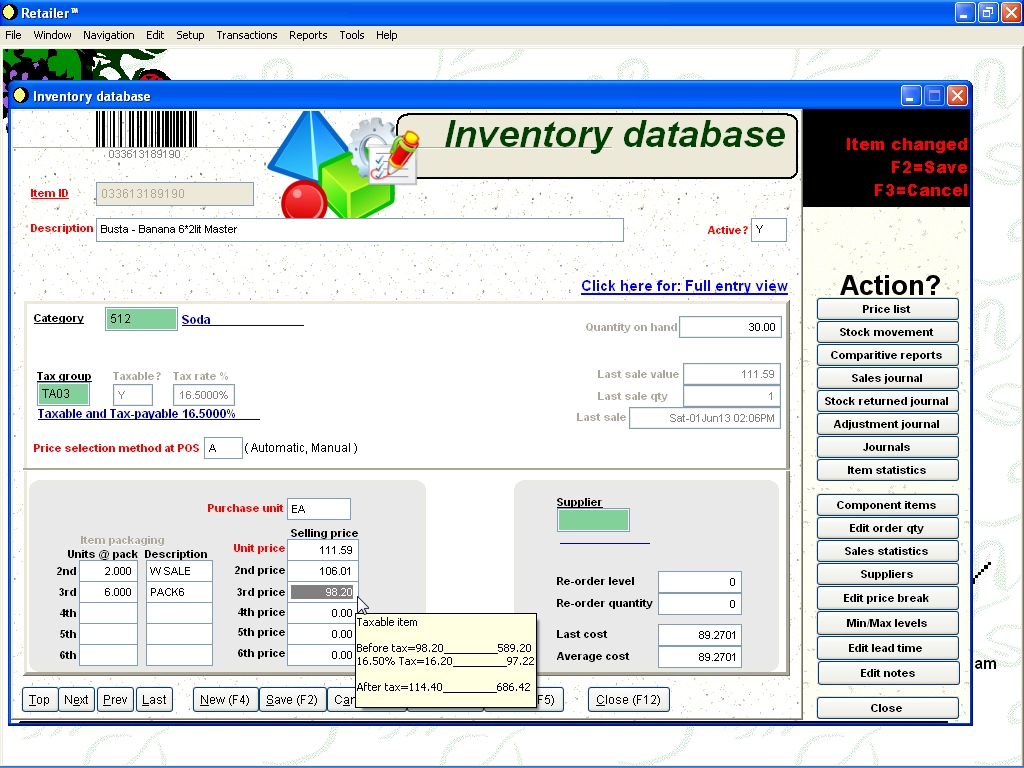
Task: Go to the Next record
Action: (x=76, y=700)
